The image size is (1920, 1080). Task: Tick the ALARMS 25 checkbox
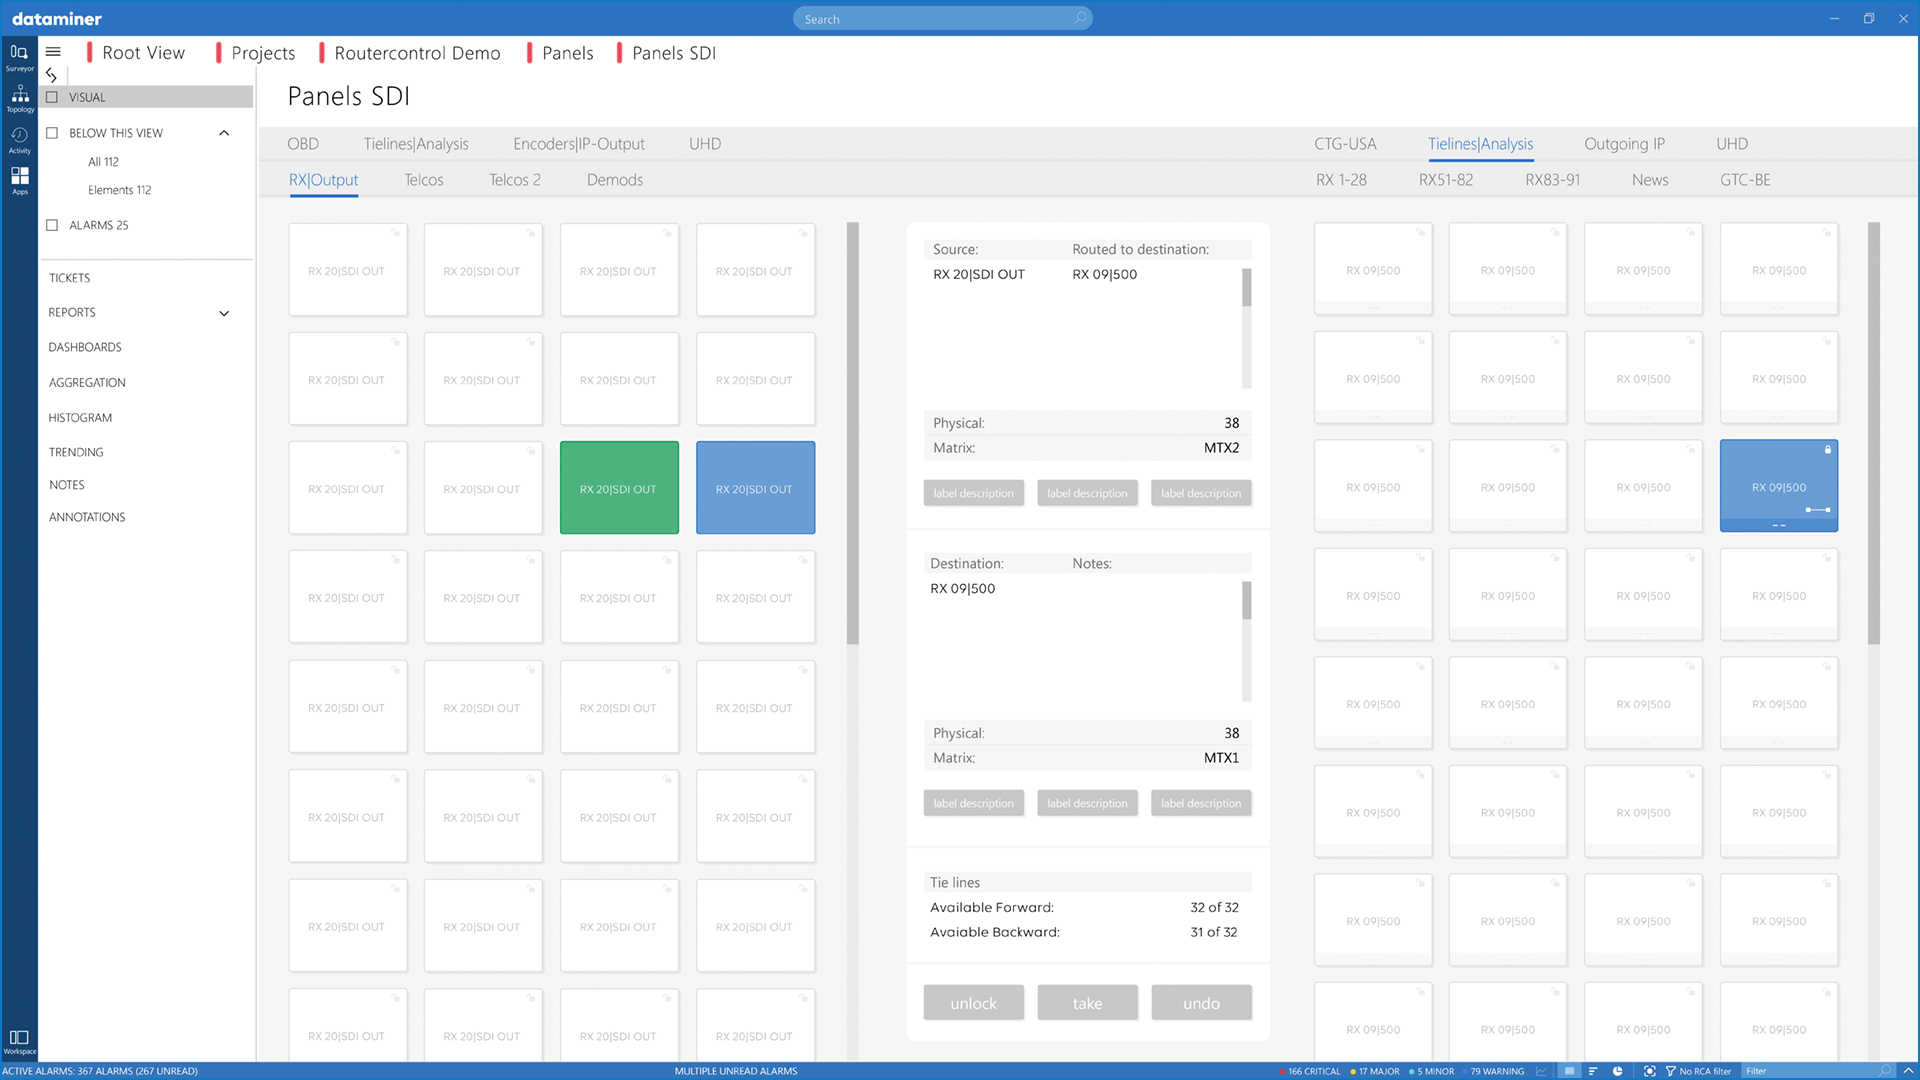click(x=52, y=225)
